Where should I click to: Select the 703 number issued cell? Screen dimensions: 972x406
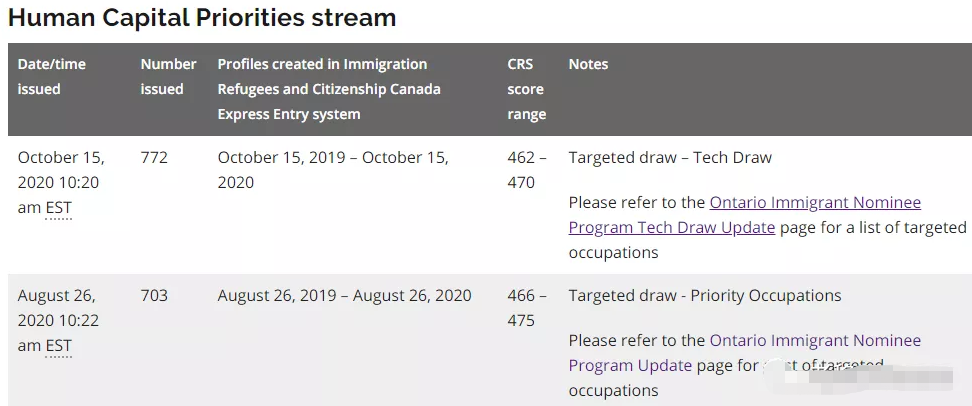tap(154, 295)
